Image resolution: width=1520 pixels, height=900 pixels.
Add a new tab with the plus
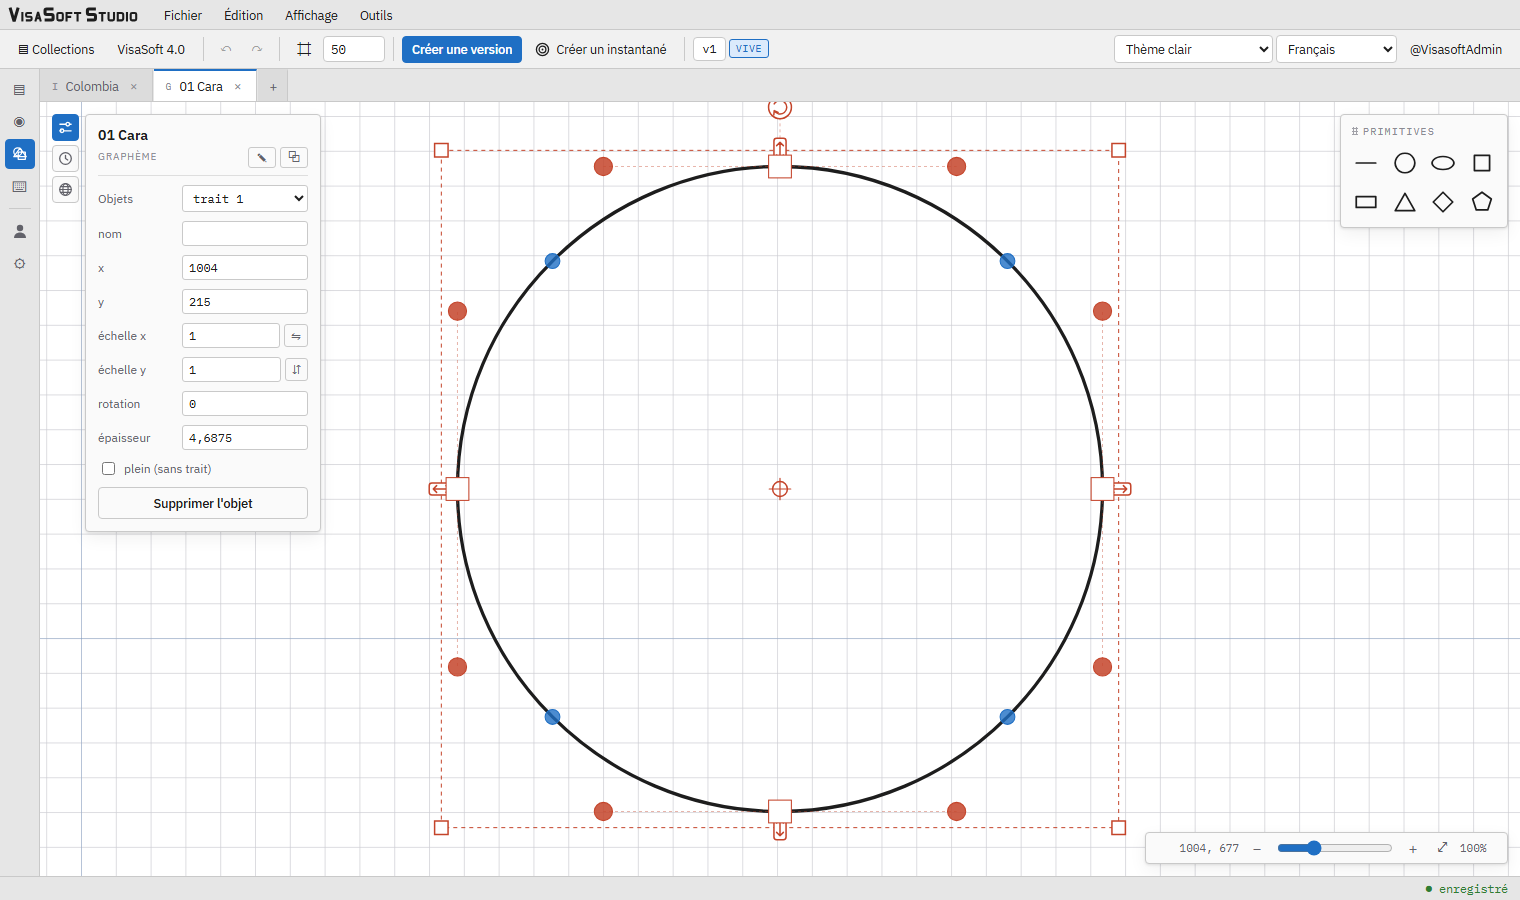click(x=273, y=87)
